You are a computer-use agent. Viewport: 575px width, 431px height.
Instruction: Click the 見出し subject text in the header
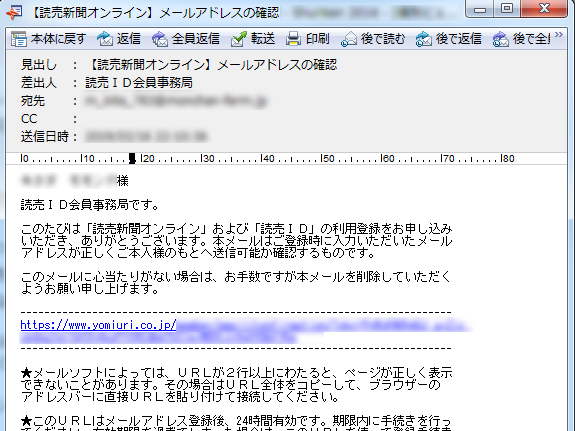pyautogui.click(x=212, y=65)
